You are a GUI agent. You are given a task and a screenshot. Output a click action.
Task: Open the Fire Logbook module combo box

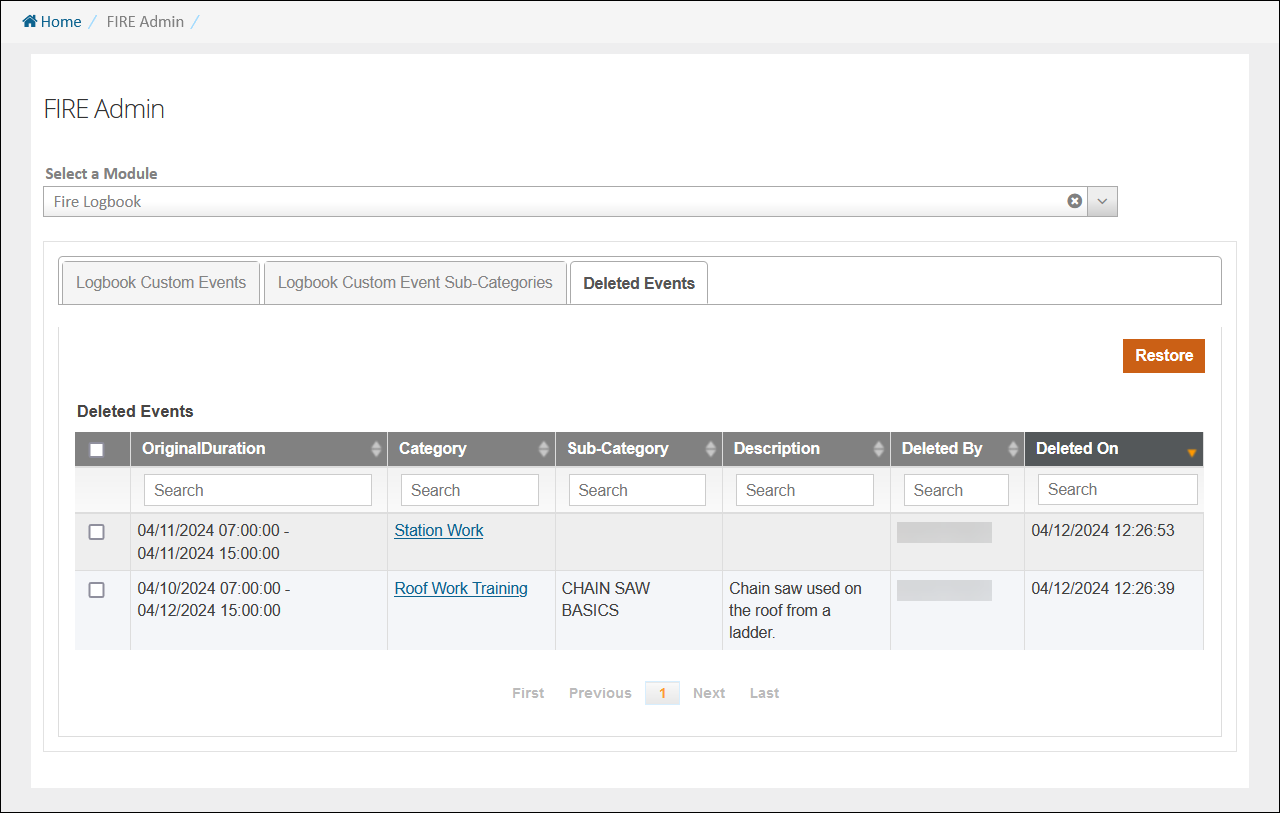pyautogui.click(x=550, y=201)
